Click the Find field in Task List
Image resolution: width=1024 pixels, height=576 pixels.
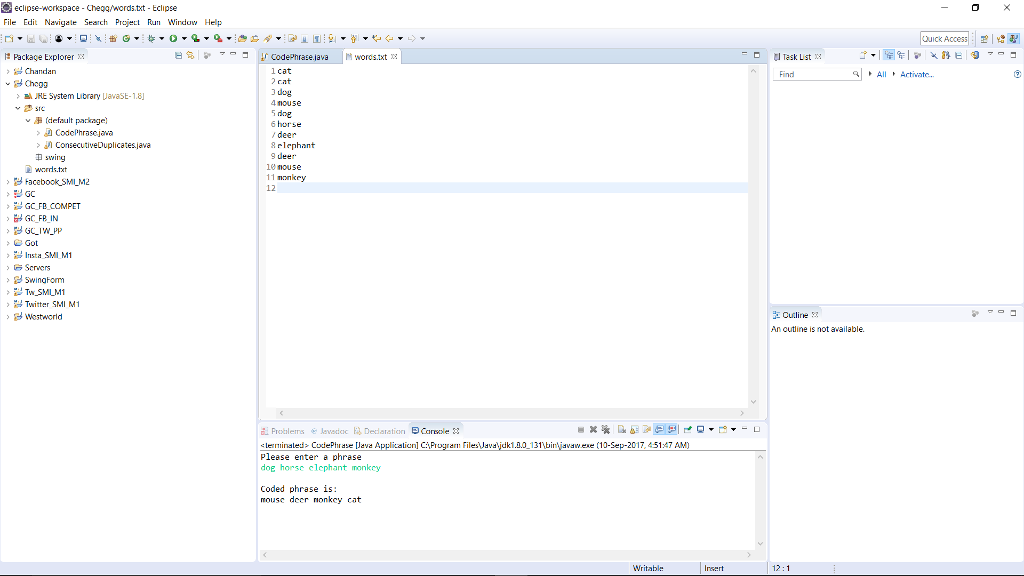click(x=817, y=74)
